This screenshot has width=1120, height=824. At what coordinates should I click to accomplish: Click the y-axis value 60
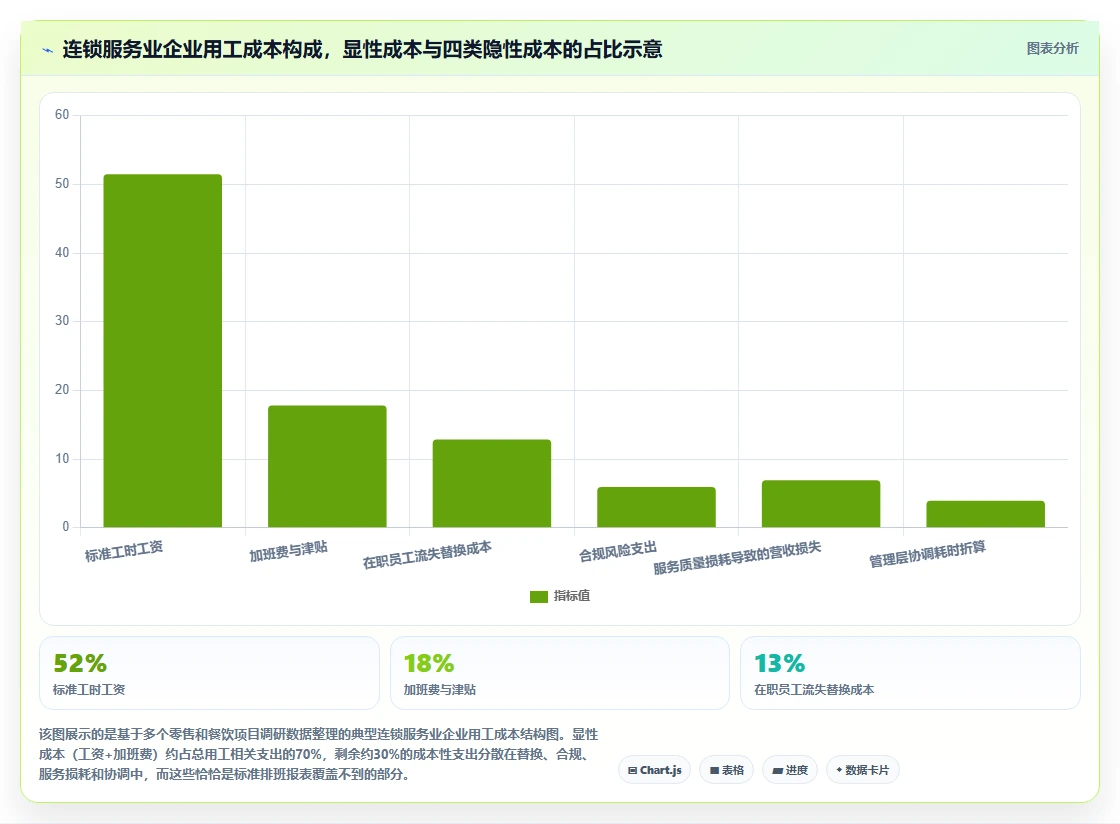point(62,115)
